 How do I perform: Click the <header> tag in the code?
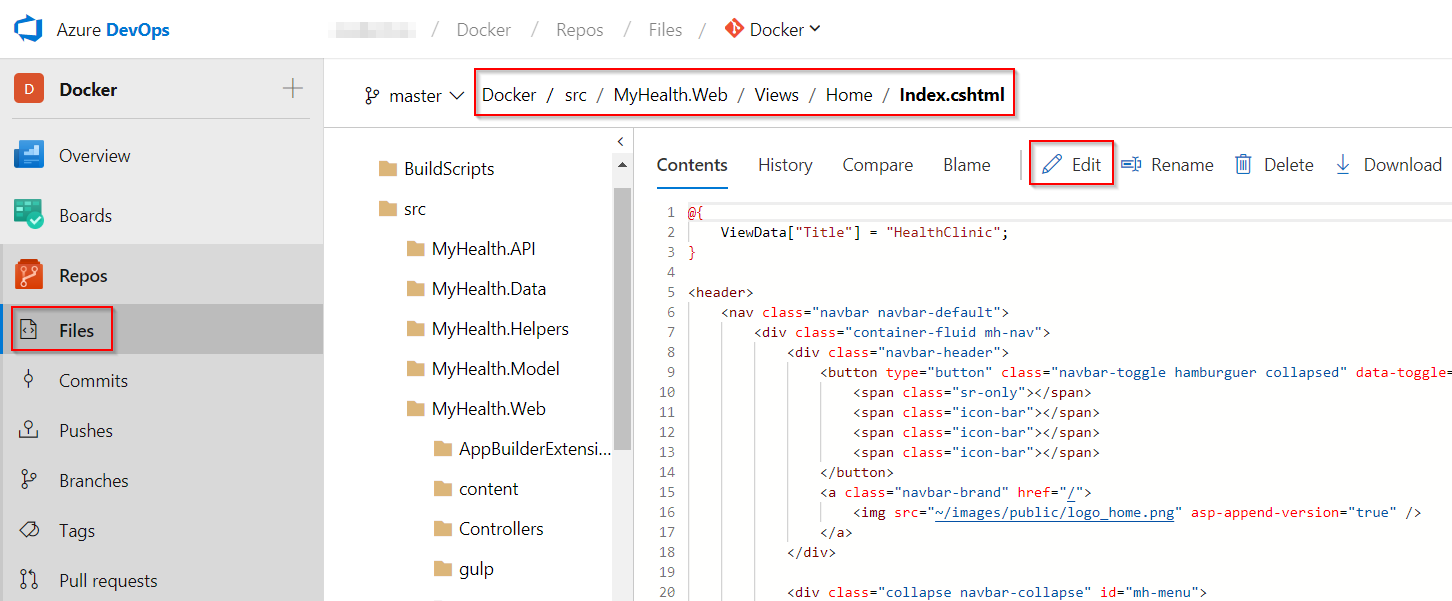[720, 292]
